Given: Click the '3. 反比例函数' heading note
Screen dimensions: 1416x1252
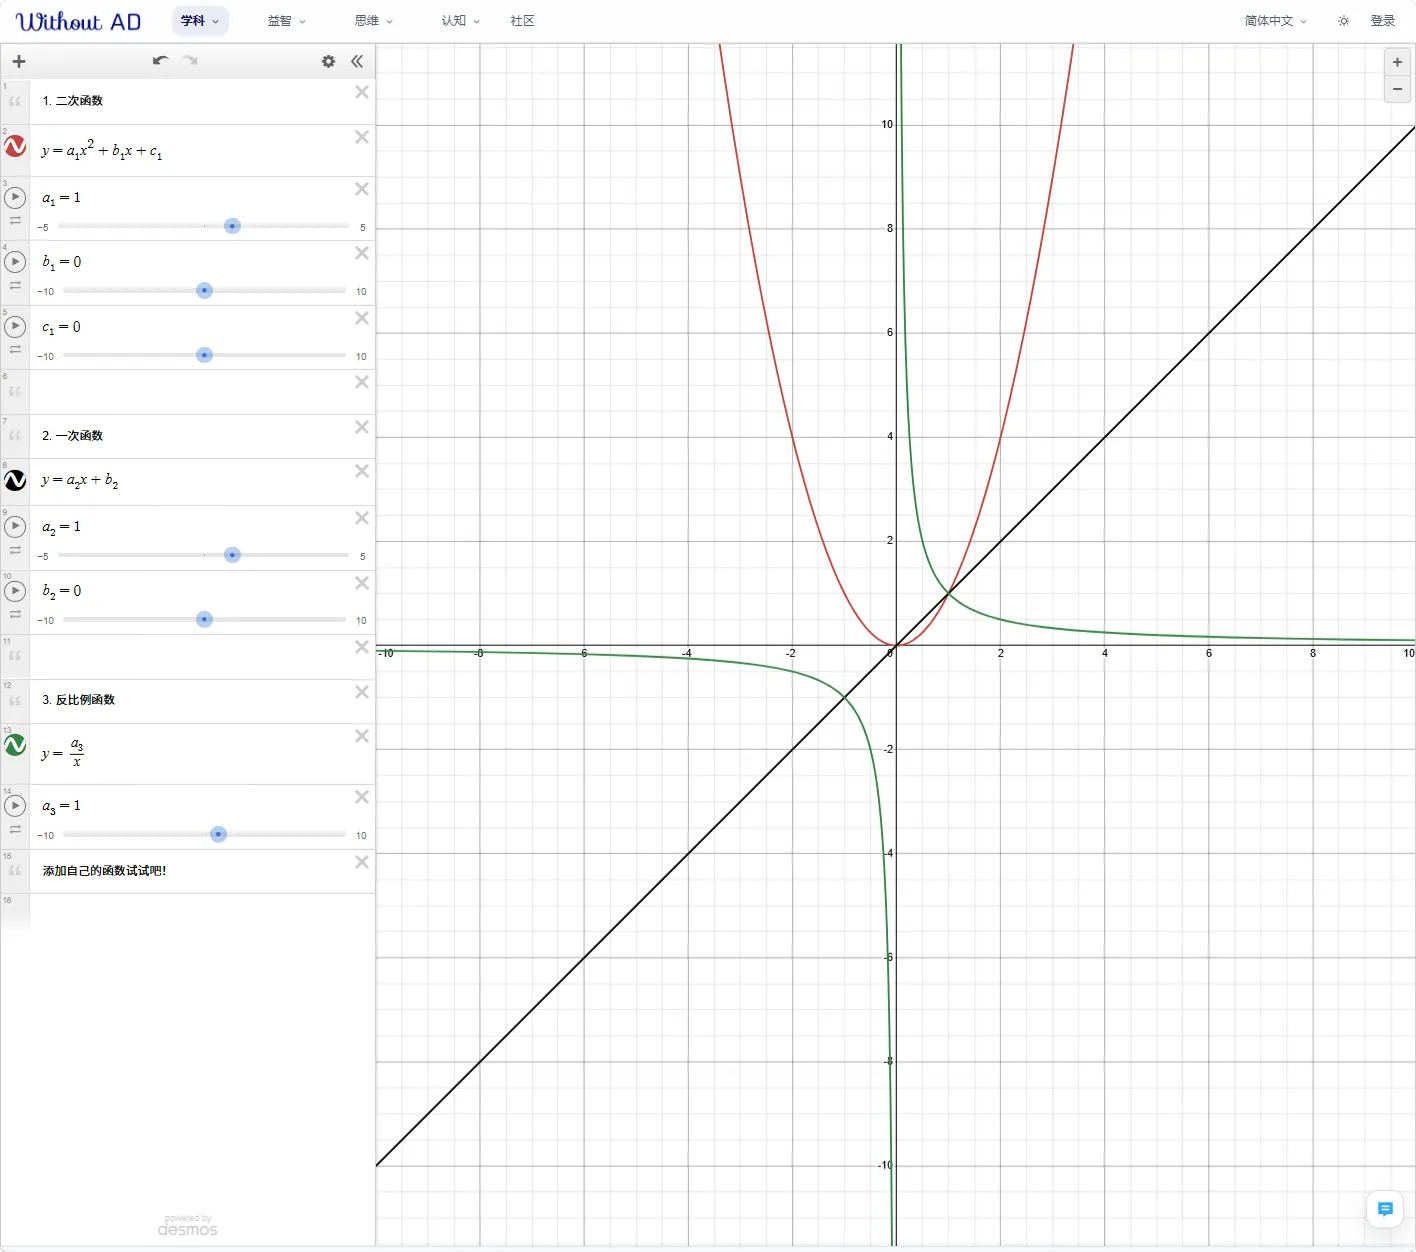Looking at the screenshot, I should pos(78,700).
